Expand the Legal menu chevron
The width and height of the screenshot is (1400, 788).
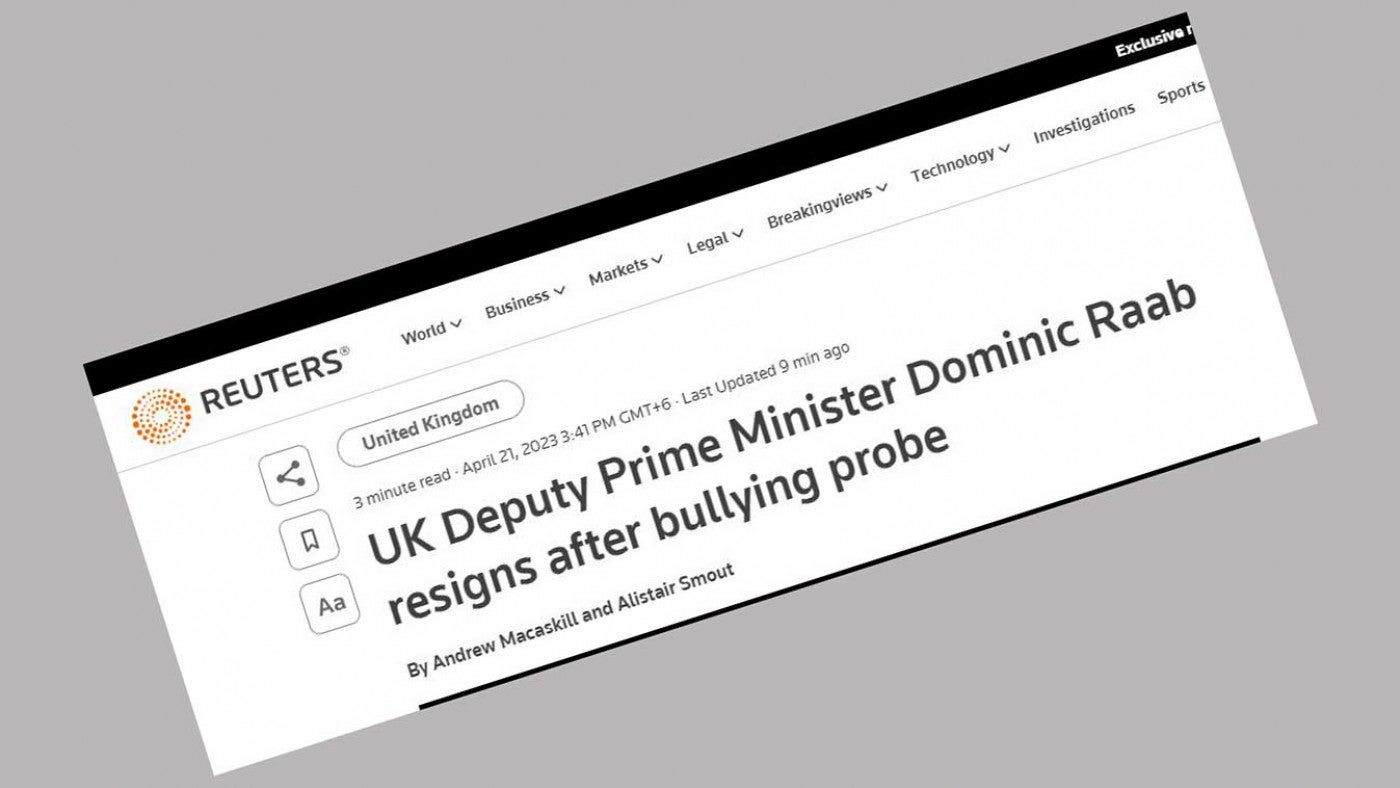[738, 235]
